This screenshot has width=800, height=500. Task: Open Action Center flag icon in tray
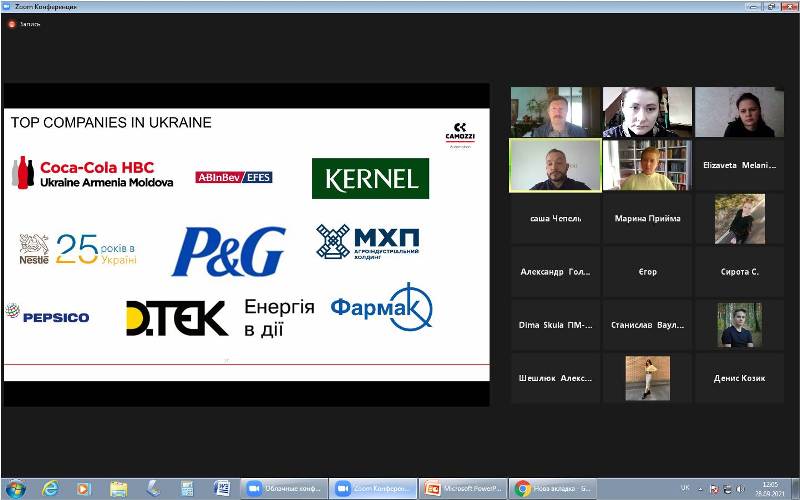point(714,489)
